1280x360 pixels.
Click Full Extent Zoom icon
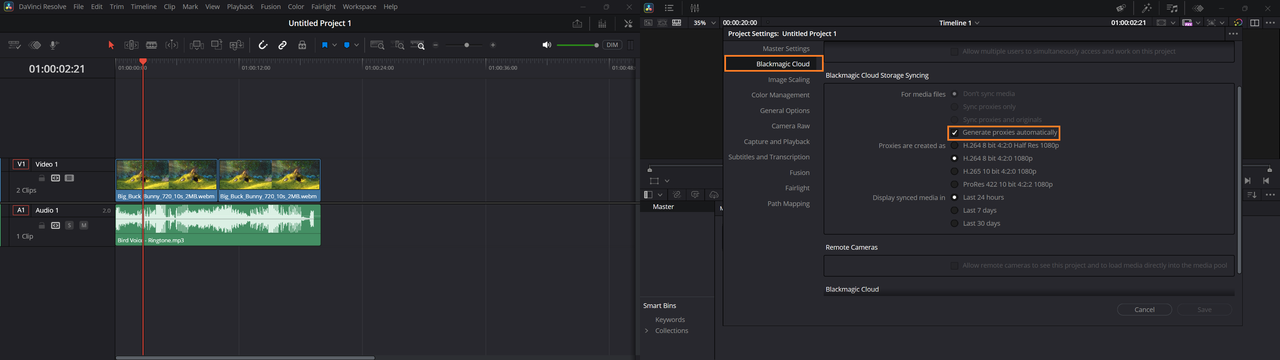pos(378,45)
